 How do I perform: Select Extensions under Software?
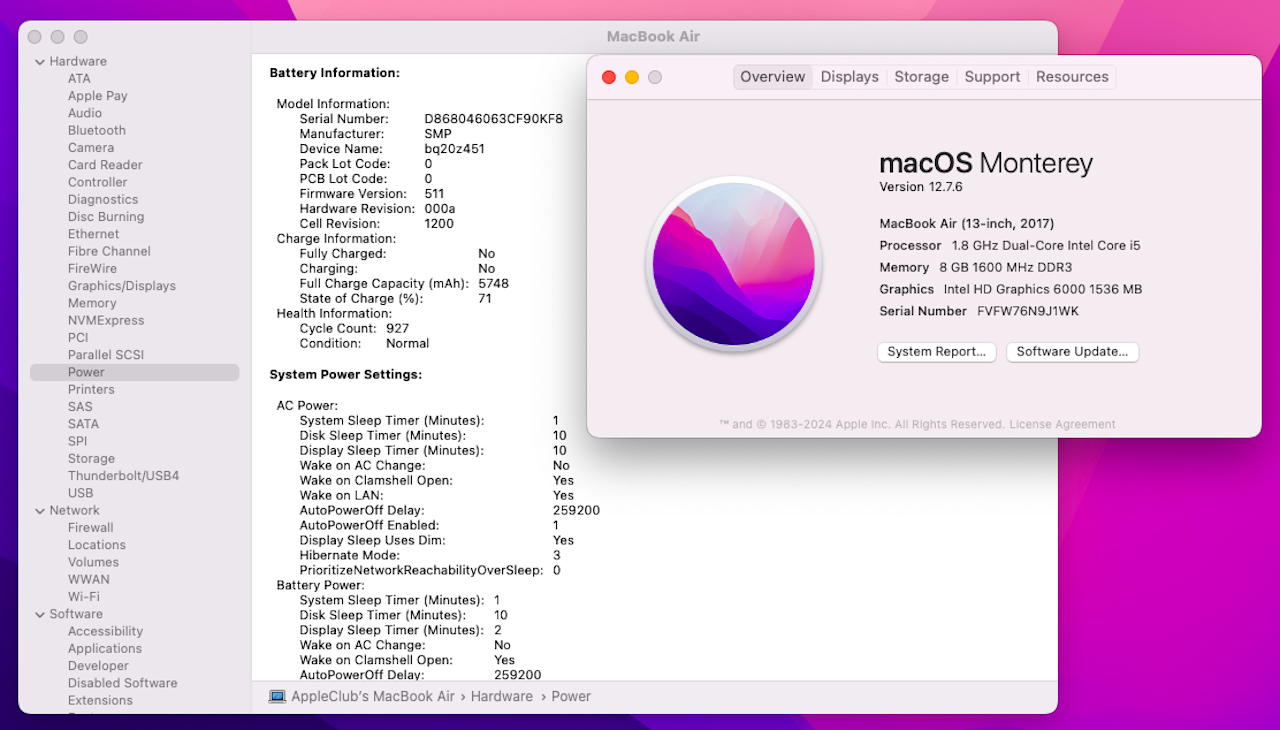[100, 700]
